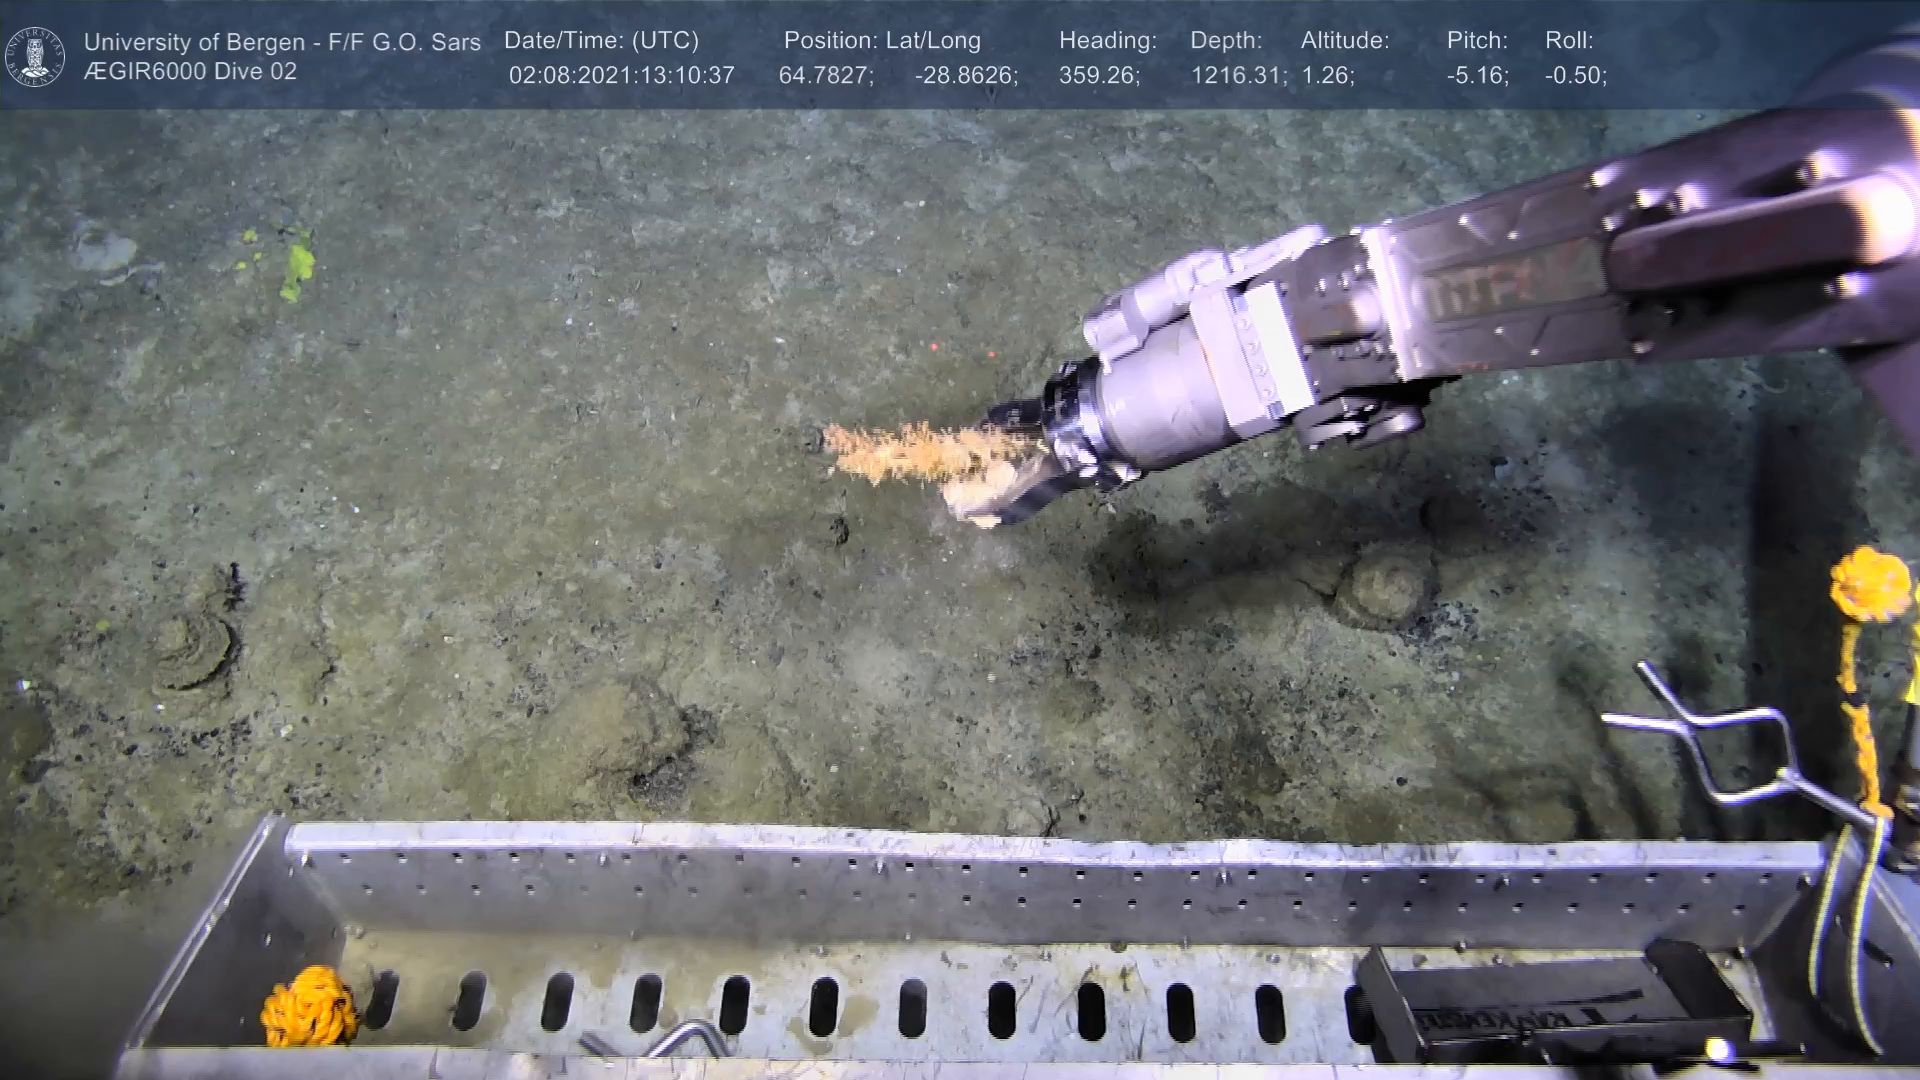
Task: Select the longitude value -28.8626
Action: (x=965, y=75)
